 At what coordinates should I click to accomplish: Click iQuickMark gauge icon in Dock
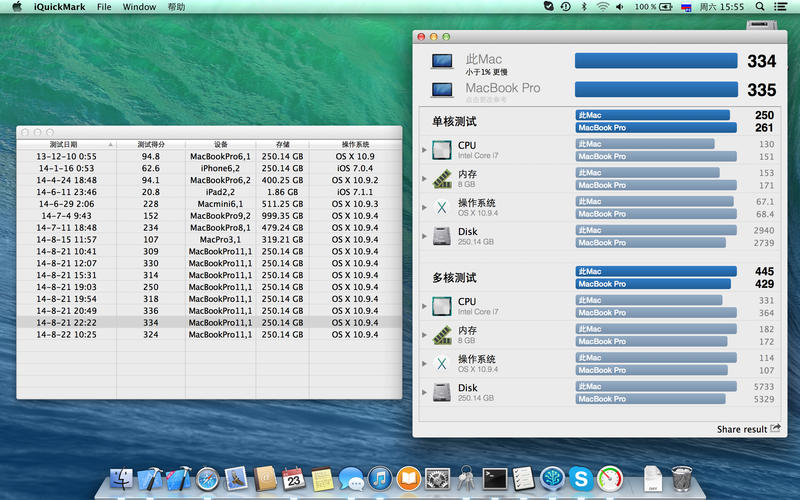(x=610, y=479)
